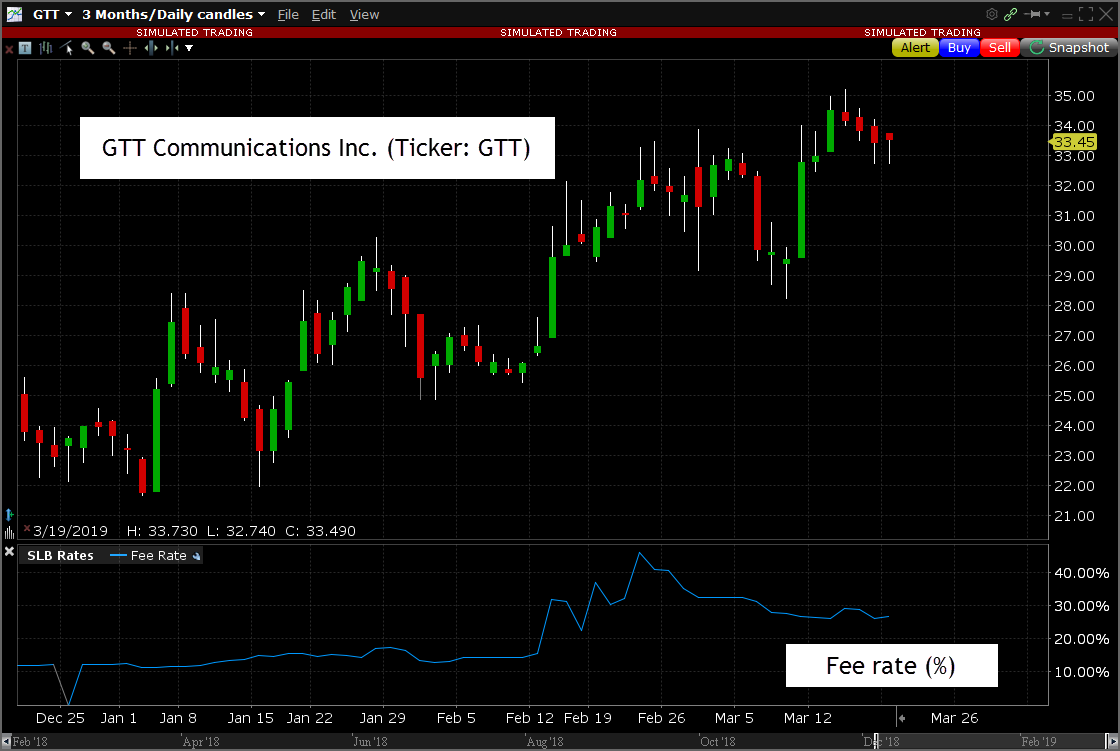
Task: Click the Mar 26 date label on axis
Action: pos(954,718)
